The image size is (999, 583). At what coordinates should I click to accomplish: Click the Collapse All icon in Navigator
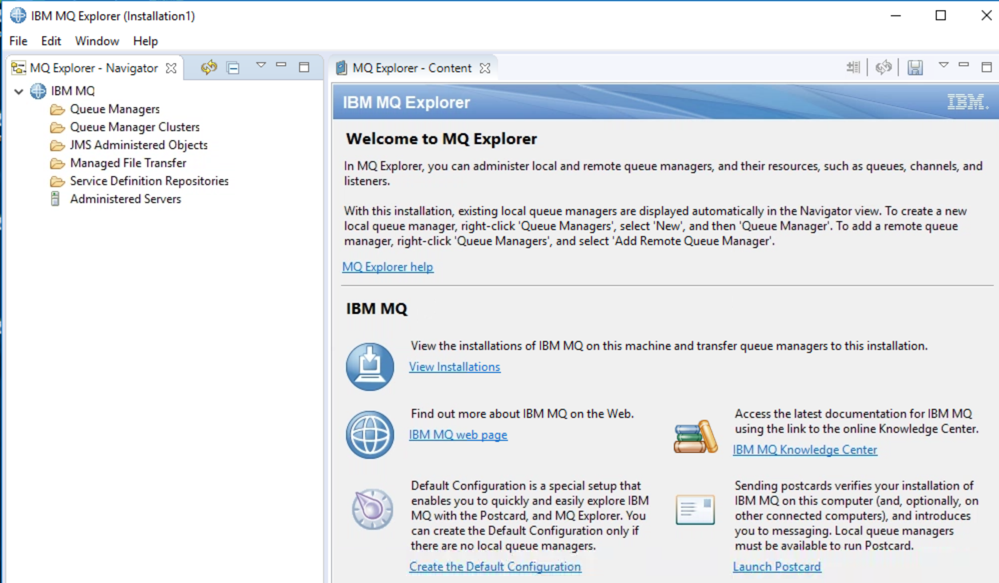(x=233, y=68)
